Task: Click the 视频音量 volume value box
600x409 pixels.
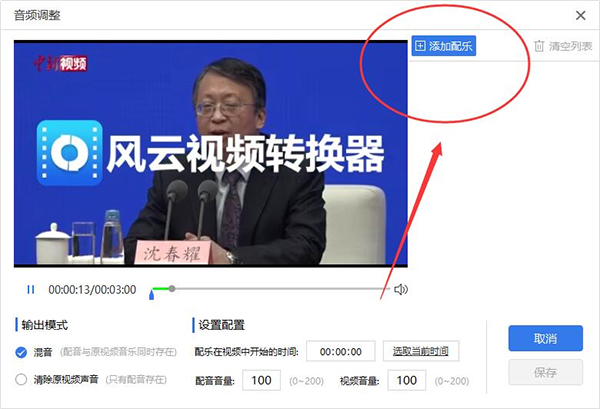Action: point(406,380)
